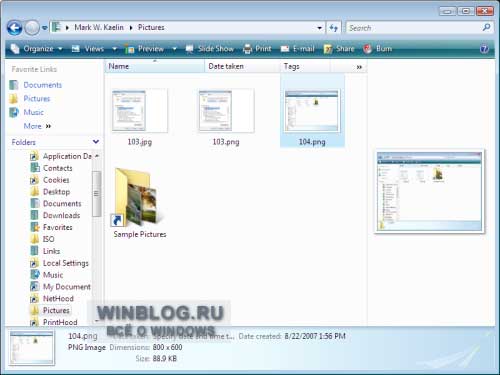Image resolution: width=500 pixels, height=375 pixels.
Task: Open the Help question mark icon
Action: pos(484,49)
